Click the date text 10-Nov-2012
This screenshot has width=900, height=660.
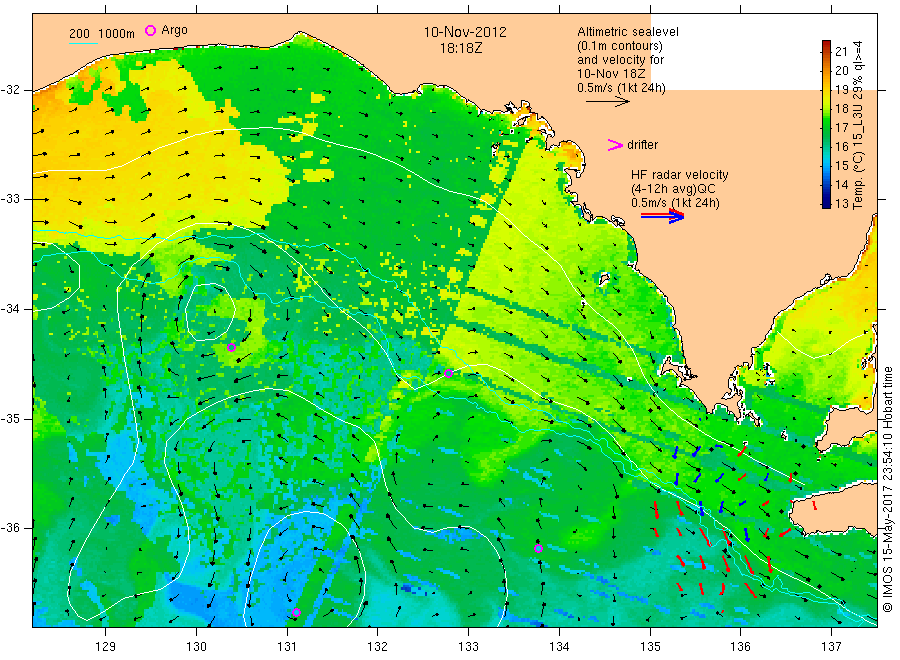[465, 32]
